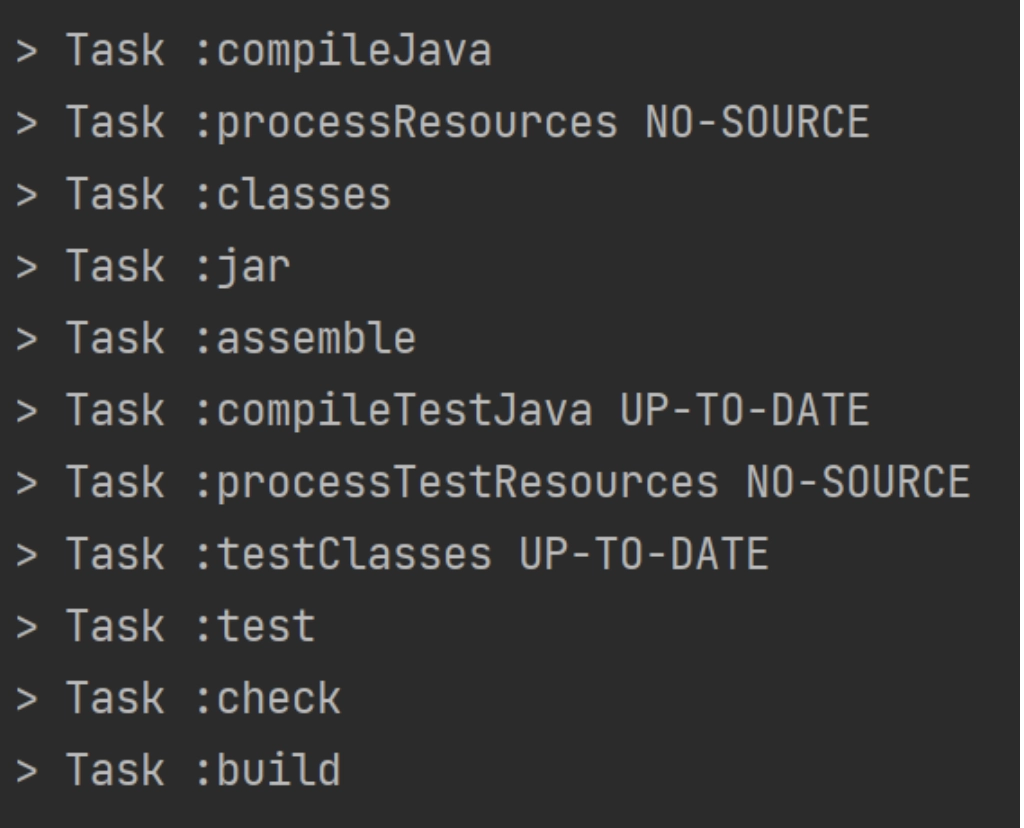Click NO-SOURCE label beside :processResources
Screen dimensions: 1024x828
point(757,123)
